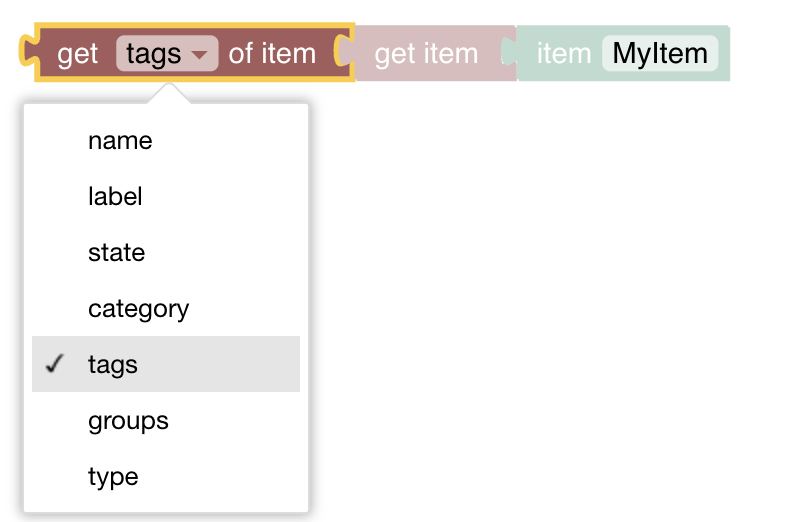Select category in the dropdown menu
The width and height of the screenshot is (796, 522).
[x=138, y=309]
